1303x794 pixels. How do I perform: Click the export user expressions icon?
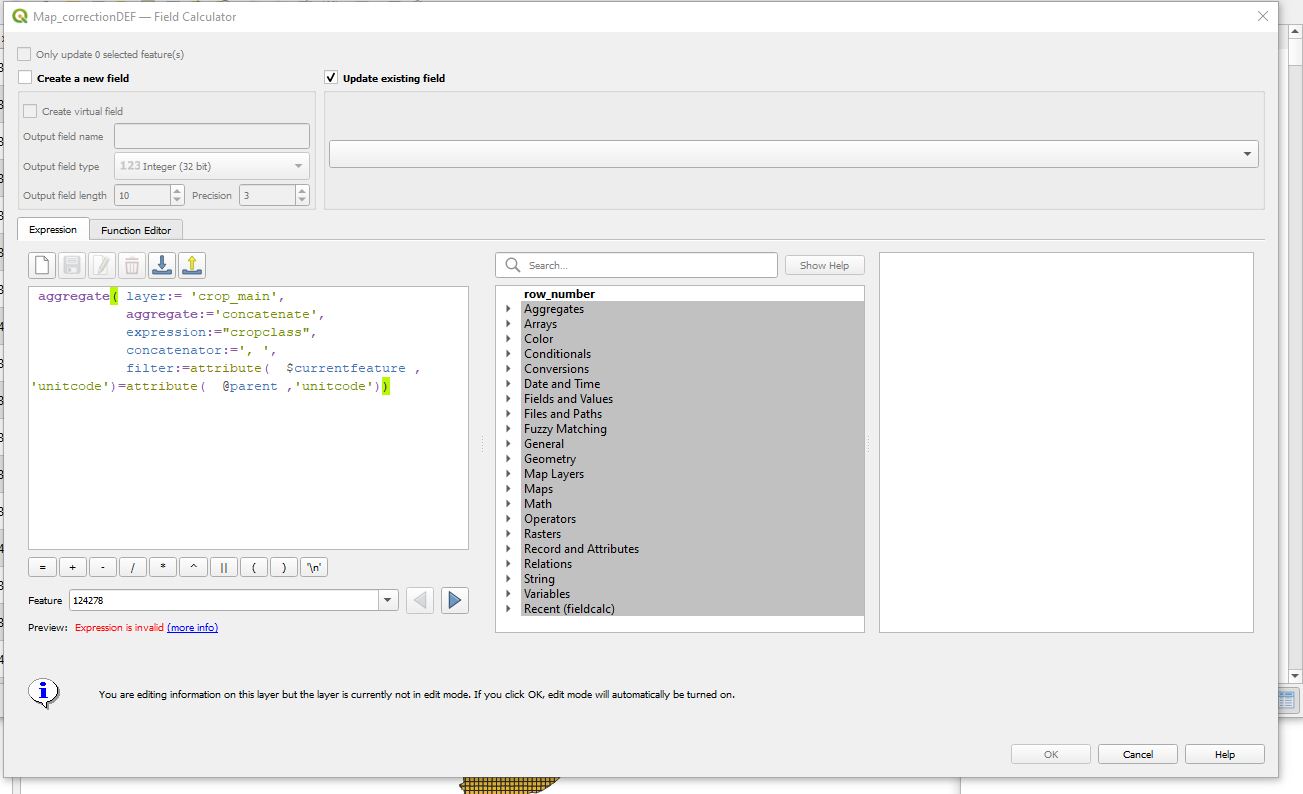coord(192,265)
